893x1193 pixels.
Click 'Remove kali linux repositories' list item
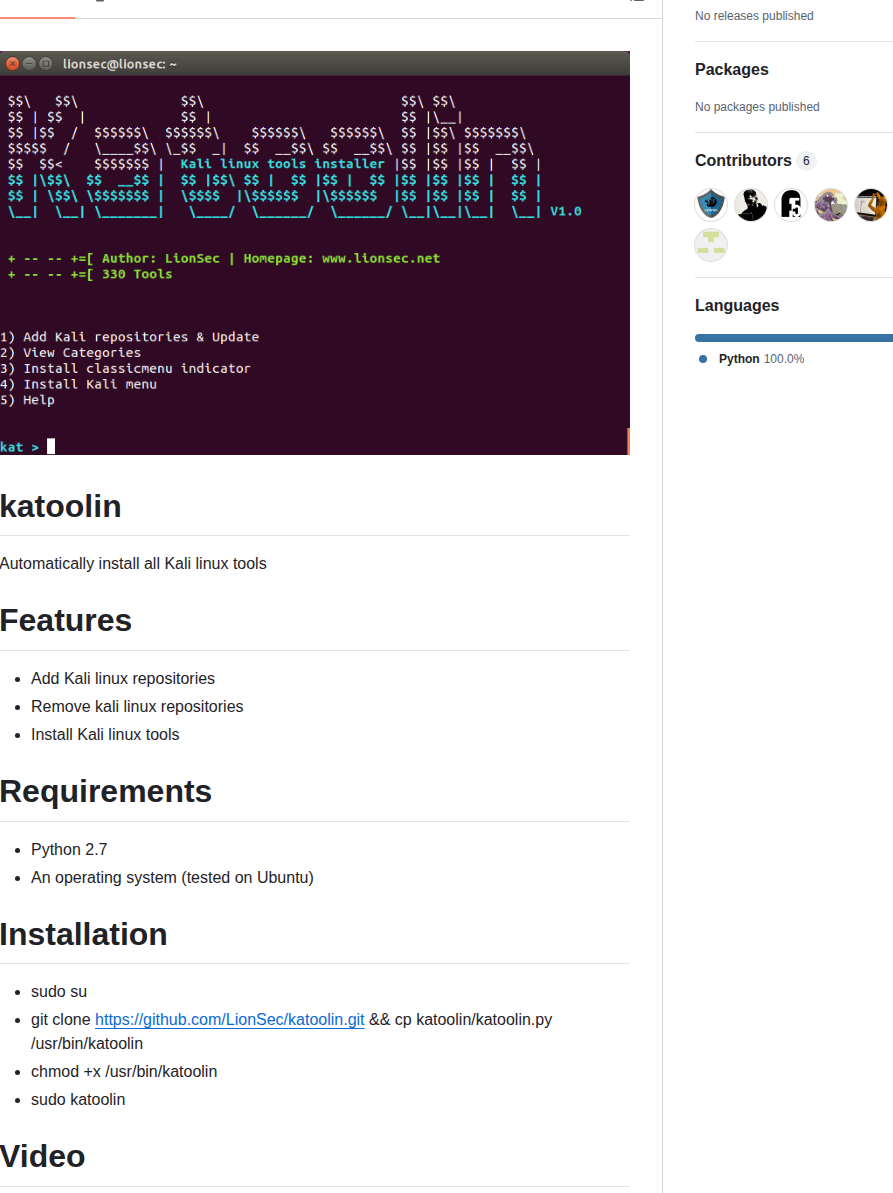(x=137, y=707)
